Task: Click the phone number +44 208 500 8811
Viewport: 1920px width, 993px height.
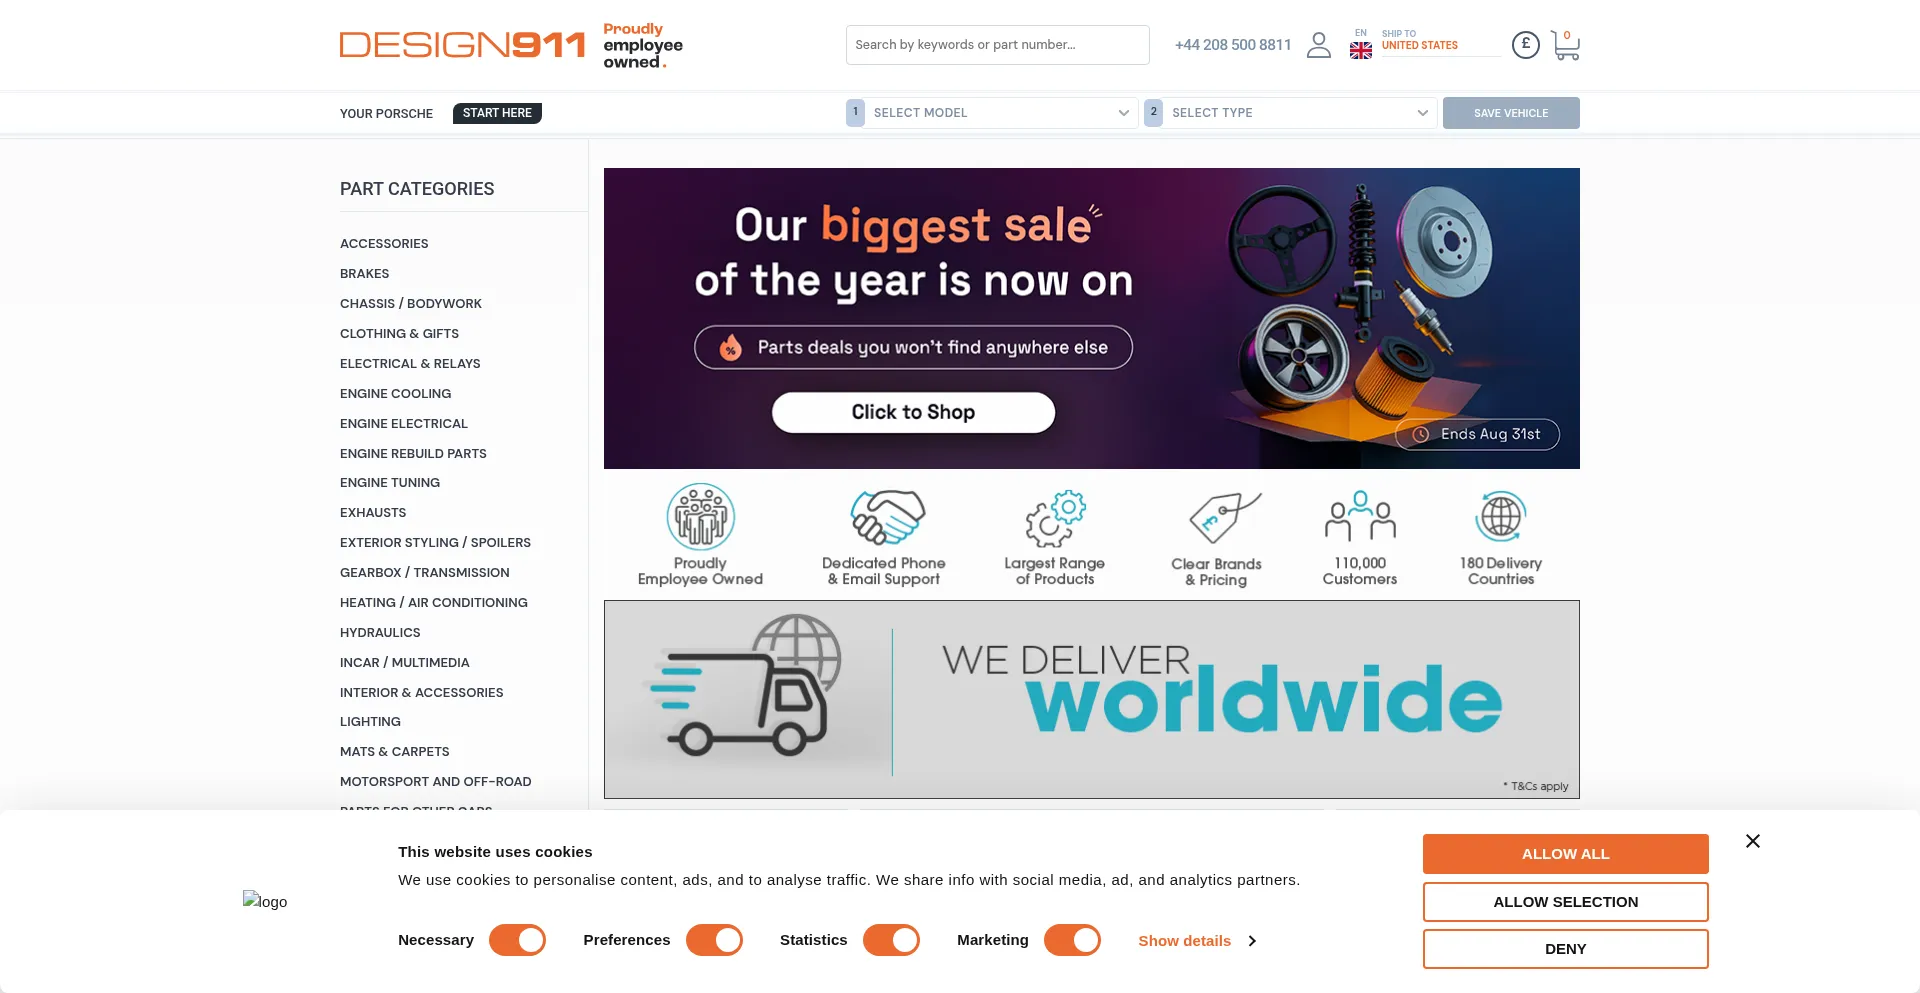Action: coord(1233,45)
